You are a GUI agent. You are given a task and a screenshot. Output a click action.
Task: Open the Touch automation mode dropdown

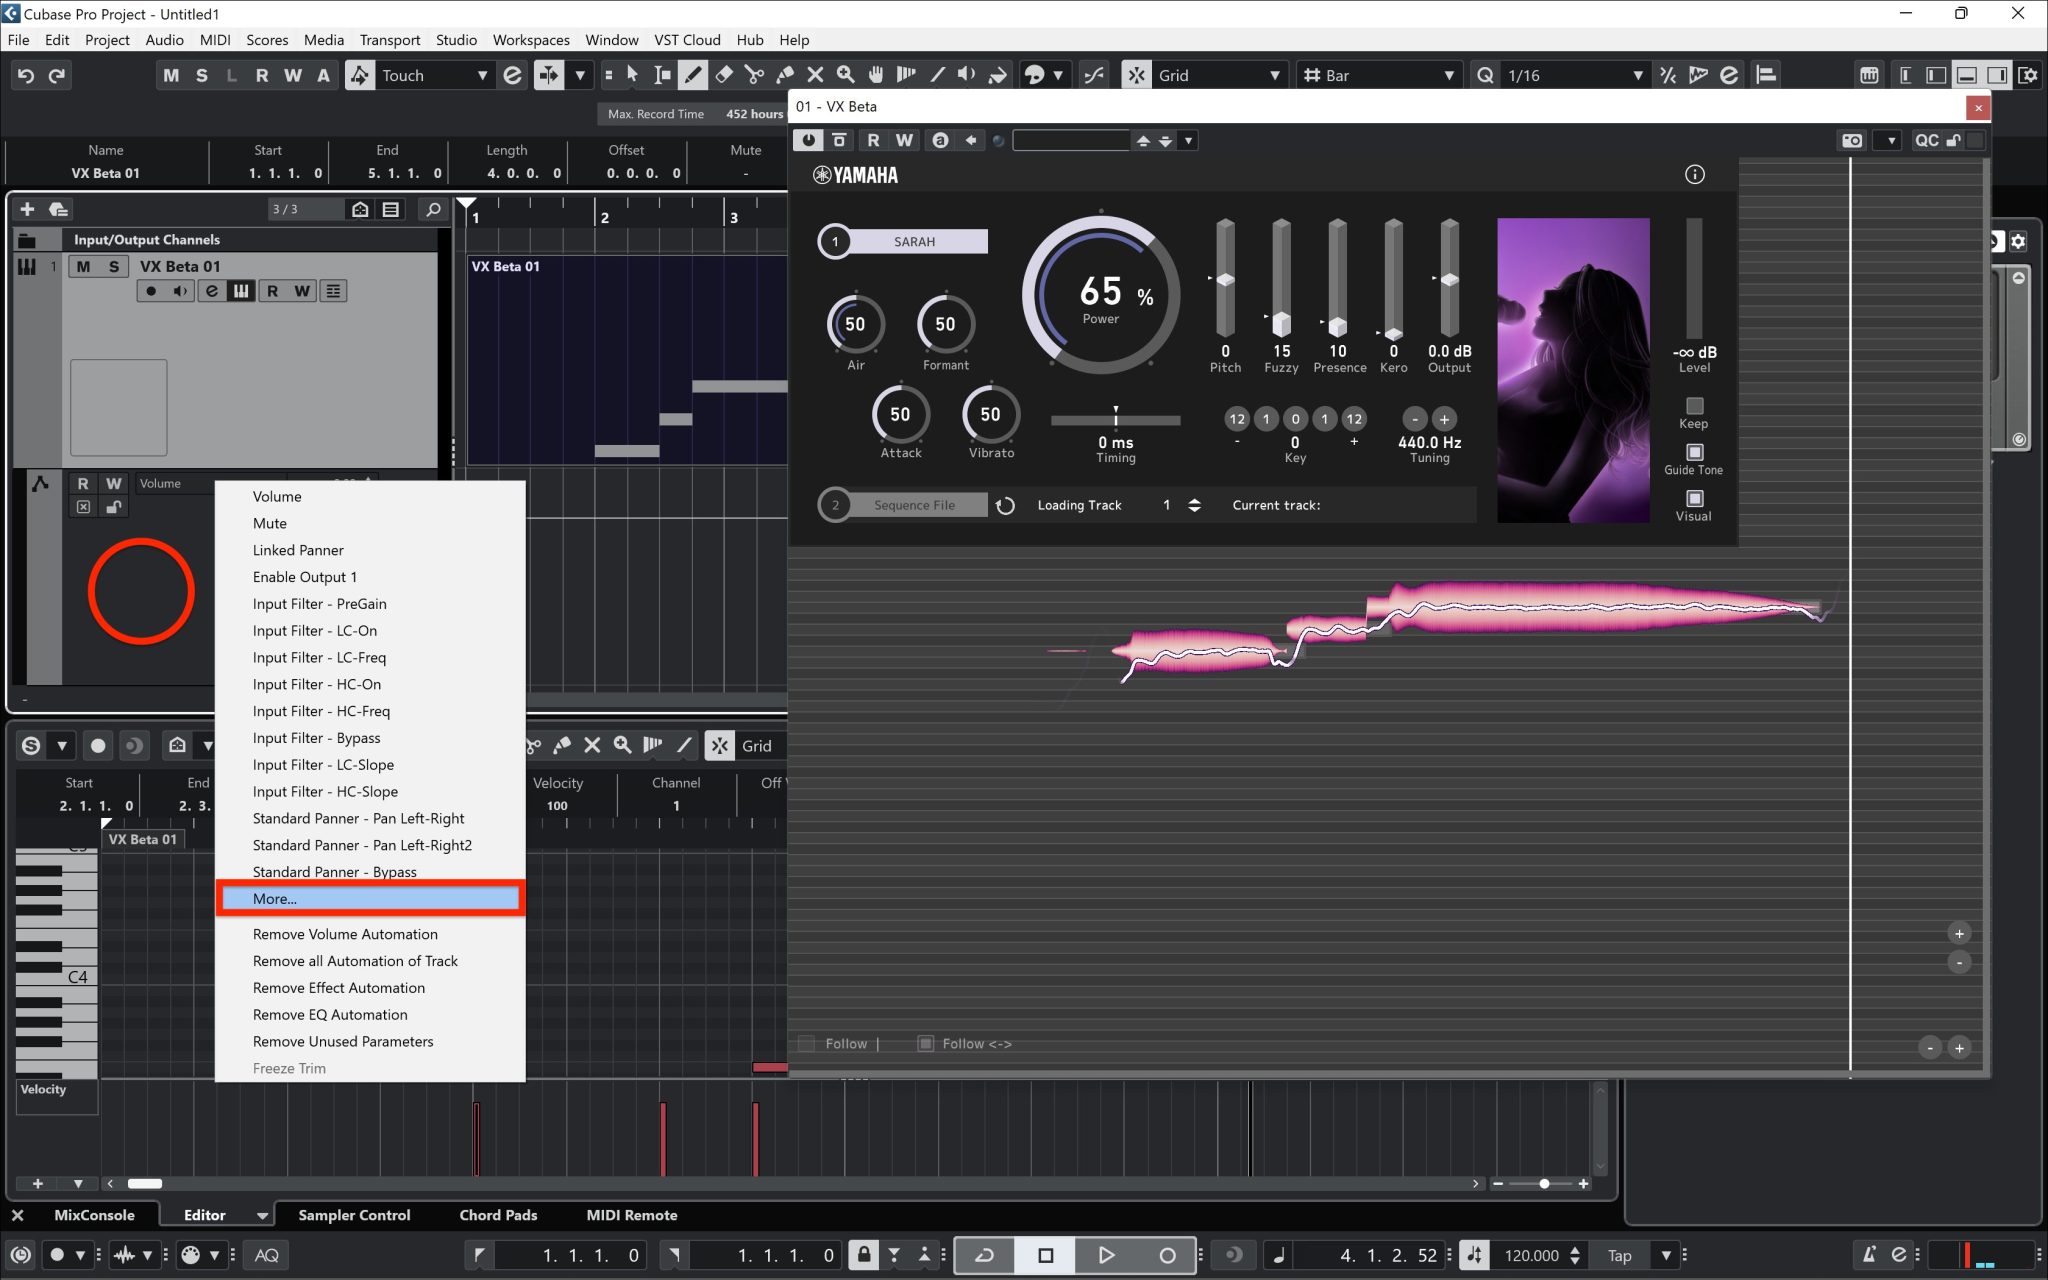482,74
